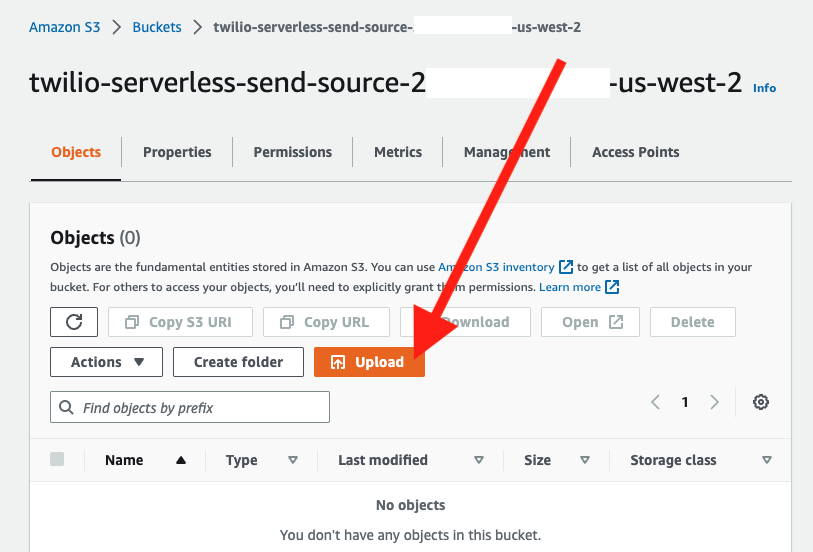
Task: Open the Access Points tab
Action: [636, 152]
